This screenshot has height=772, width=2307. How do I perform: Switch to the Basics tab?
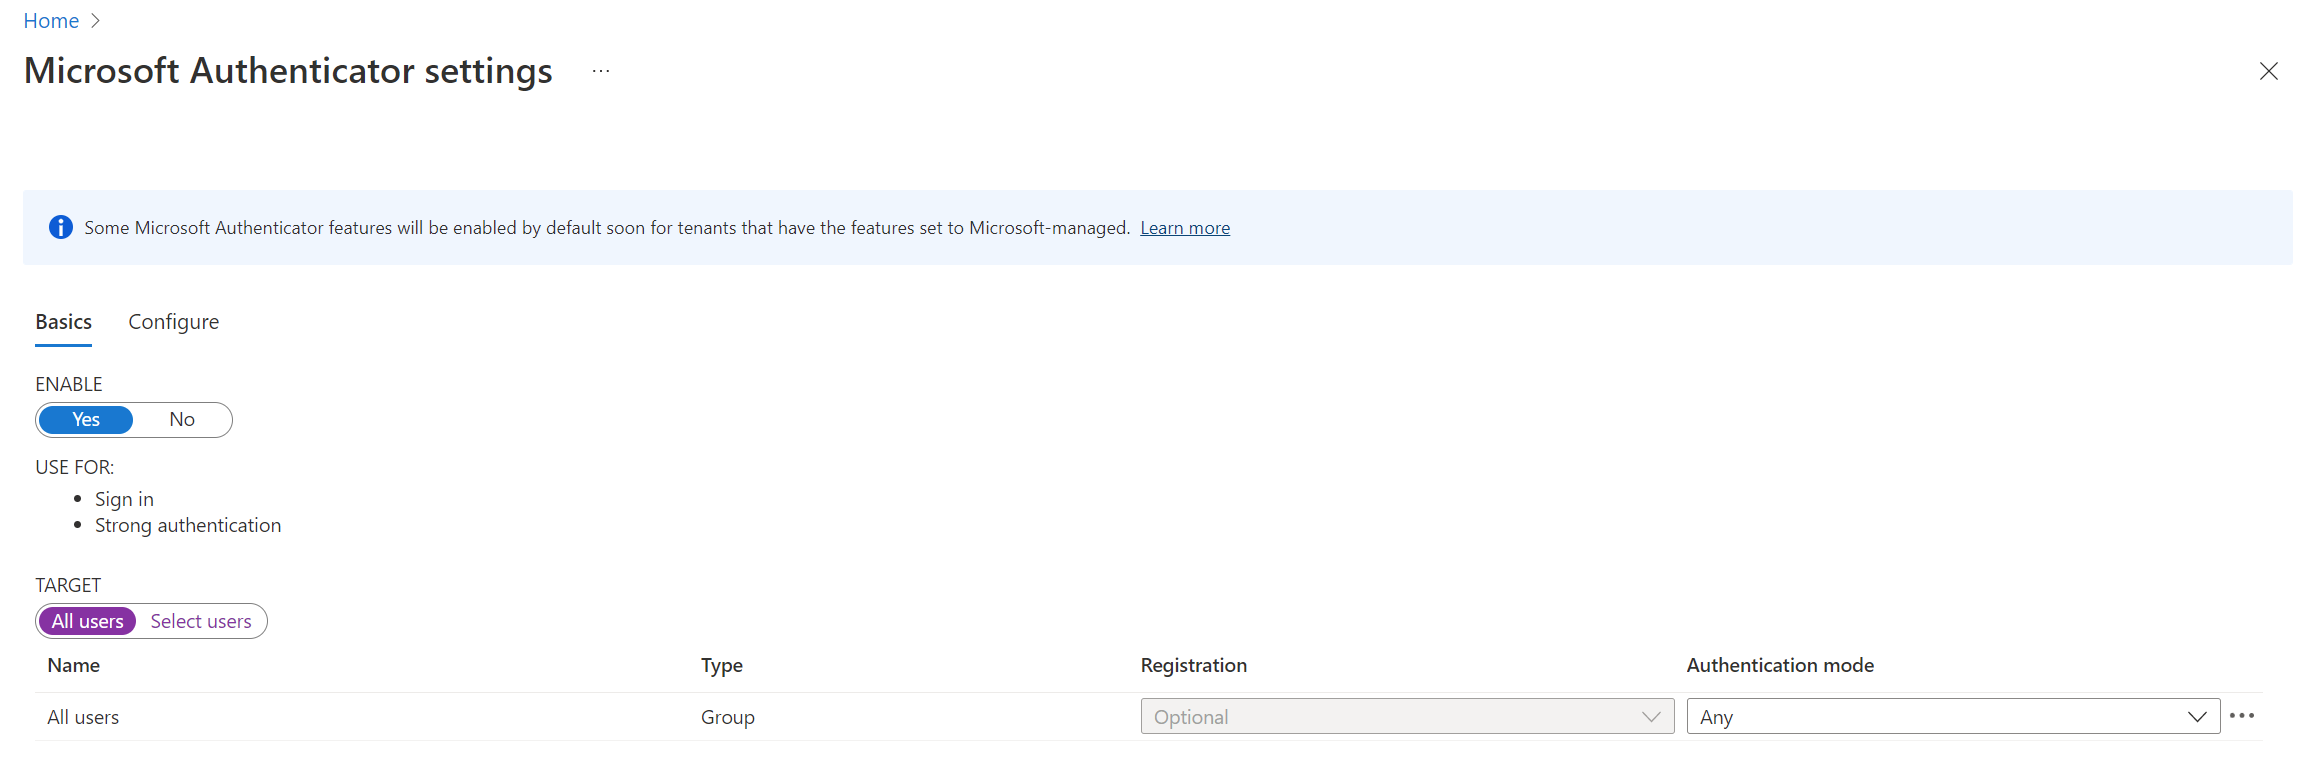coord(64,322)
